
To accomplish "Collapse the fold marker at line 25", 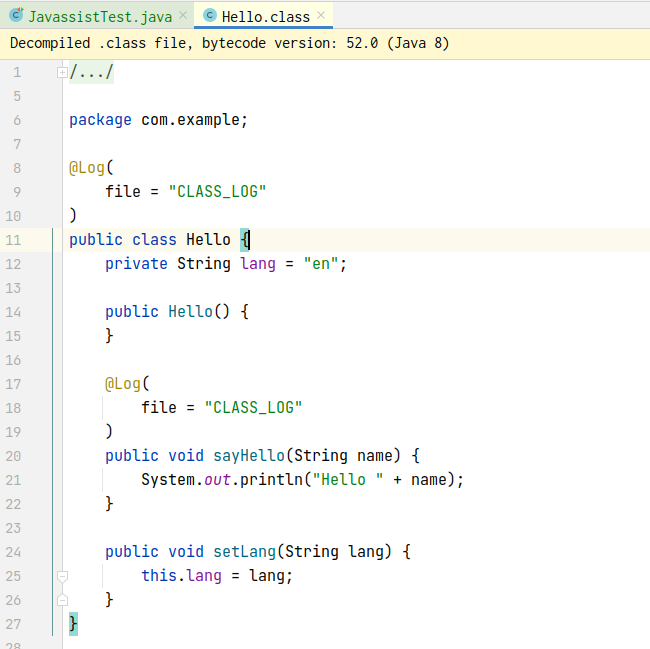I will point(62,576).
